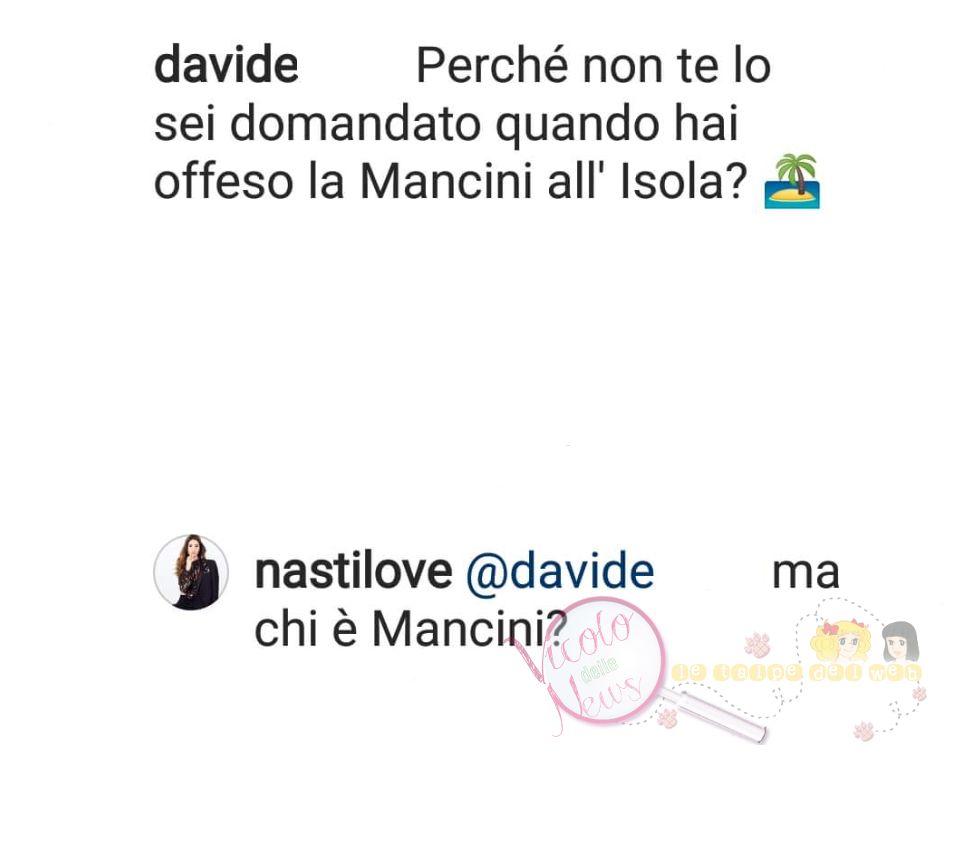This screenshot has width=974, height=856.
Task: Click the blonde cartoon girl with red bows
Action: [x=842, y=640]
